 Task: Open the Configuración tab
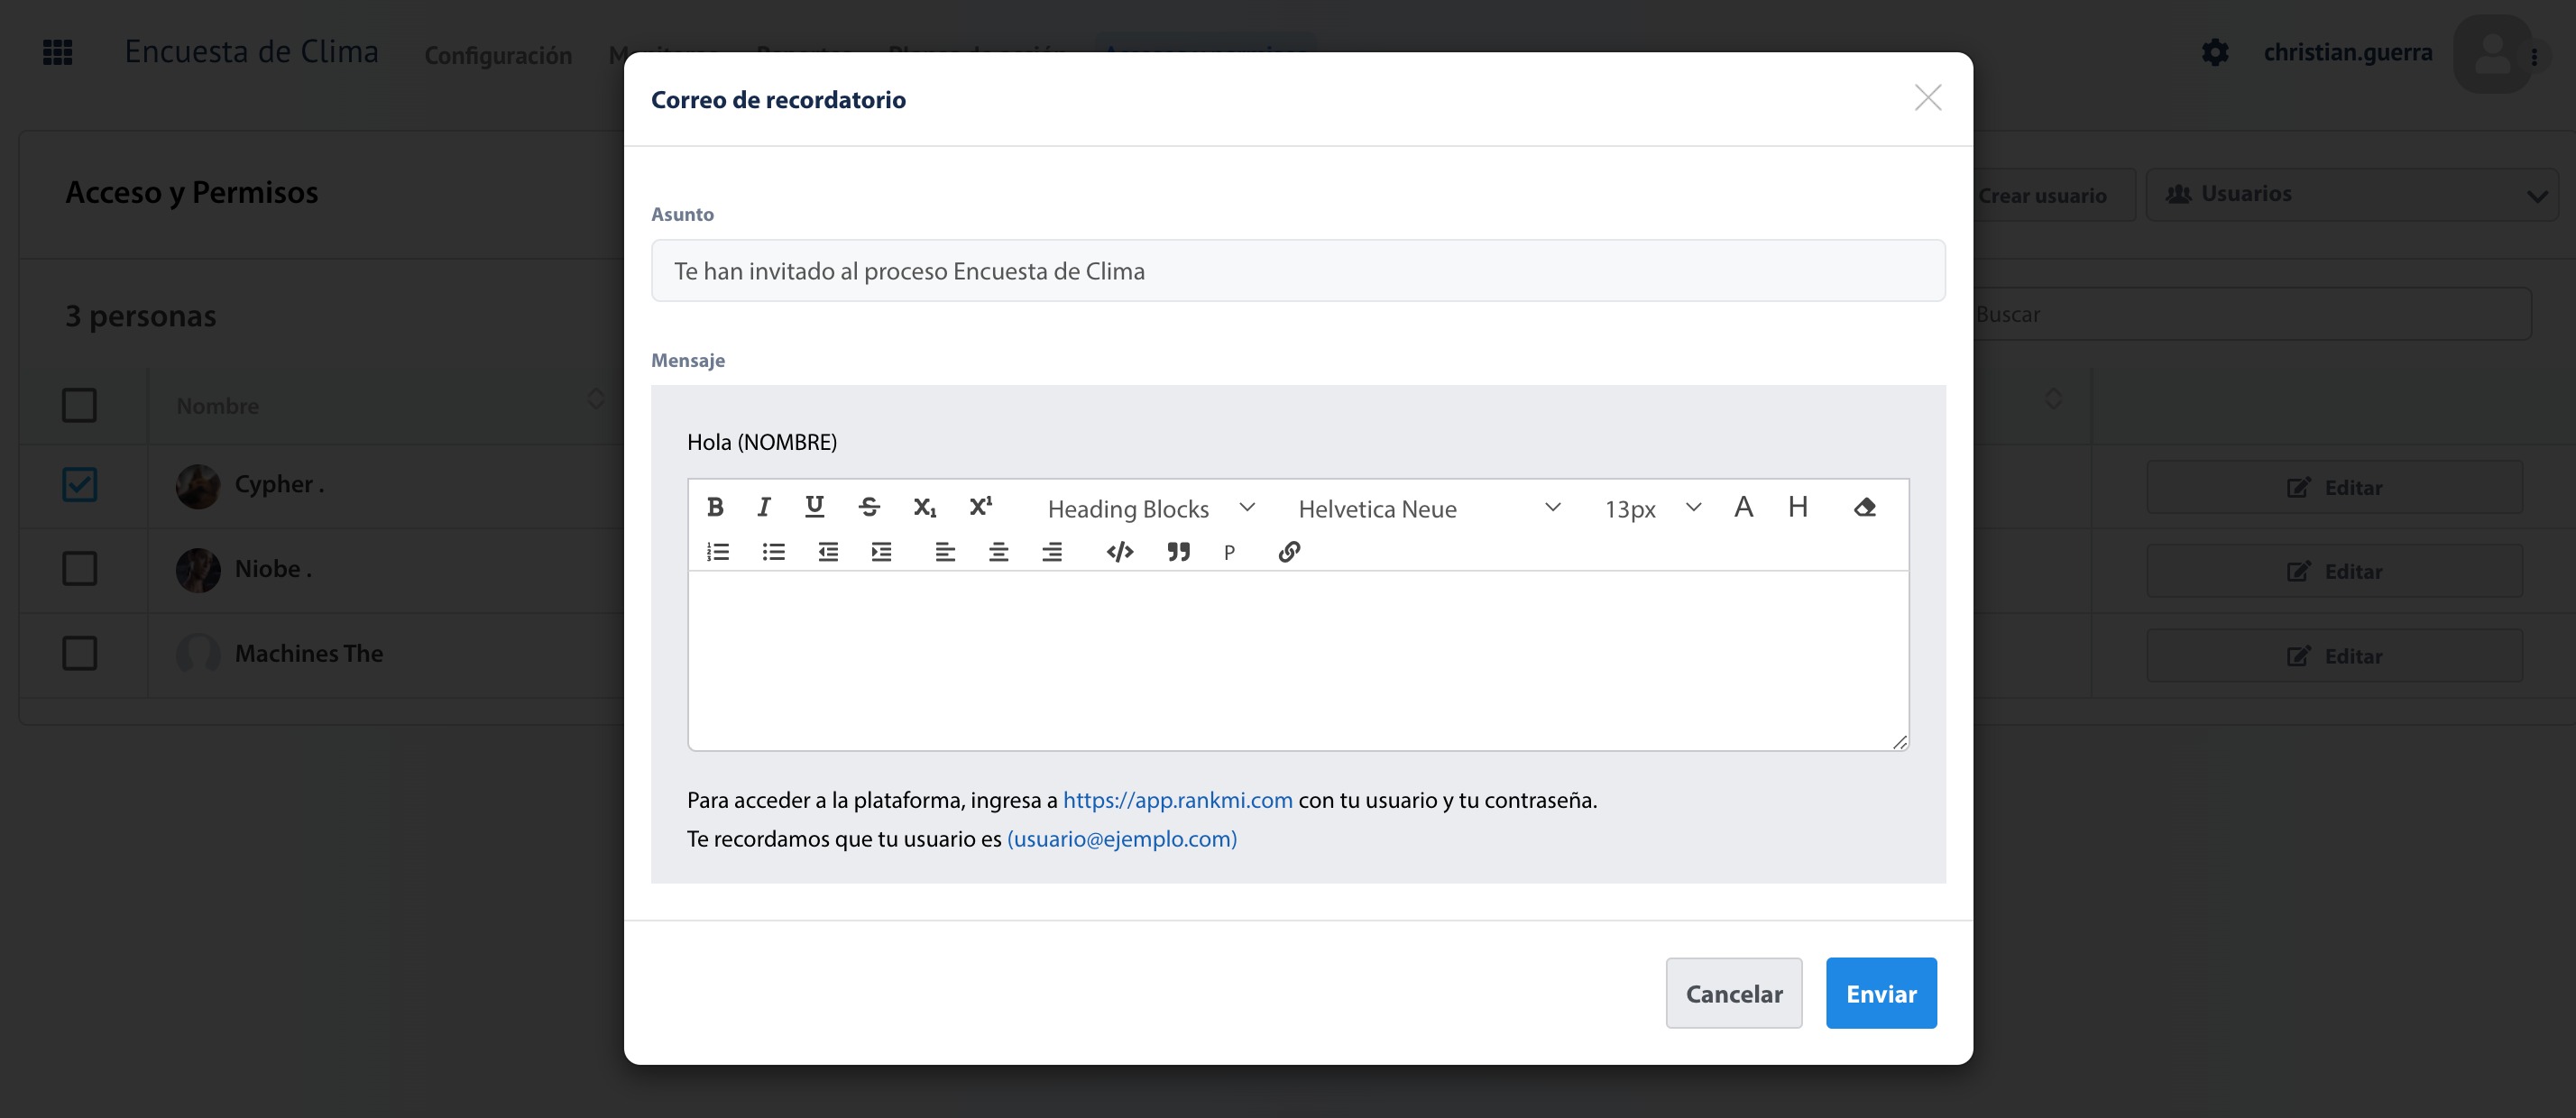498,55
